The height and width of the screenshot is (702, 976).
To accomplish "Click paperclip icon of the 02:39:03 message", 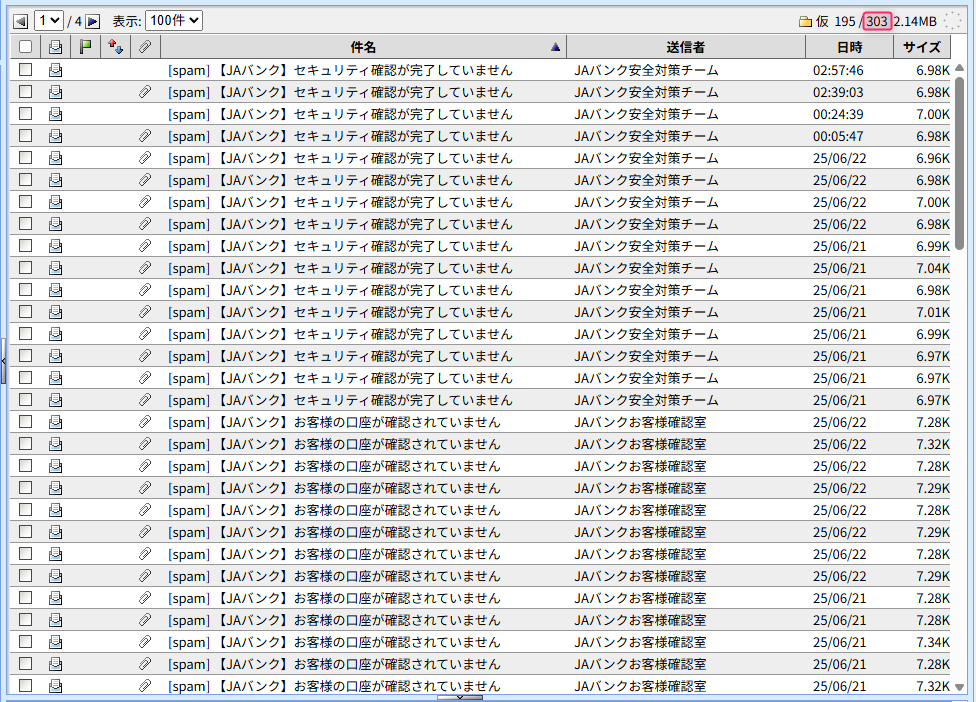I will (x=145, y=92).
